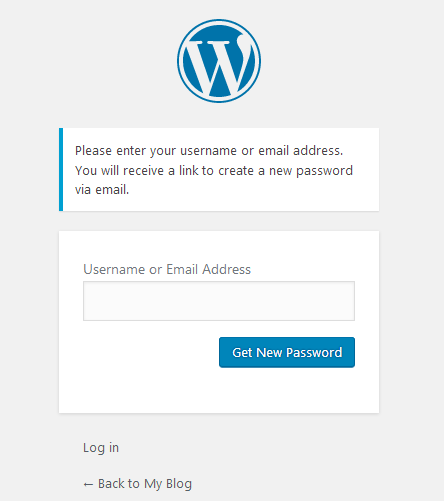
Task: Click the words 'email address.' in the first notice line
Action: [301, 151]
